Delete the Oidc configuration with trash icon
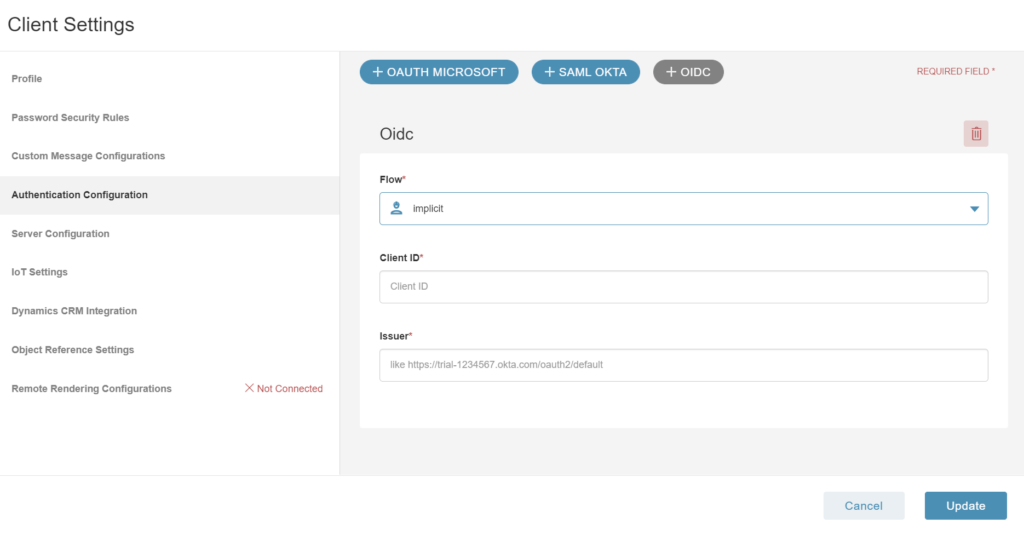This screenshot has height=541, width=1024. 976,133
